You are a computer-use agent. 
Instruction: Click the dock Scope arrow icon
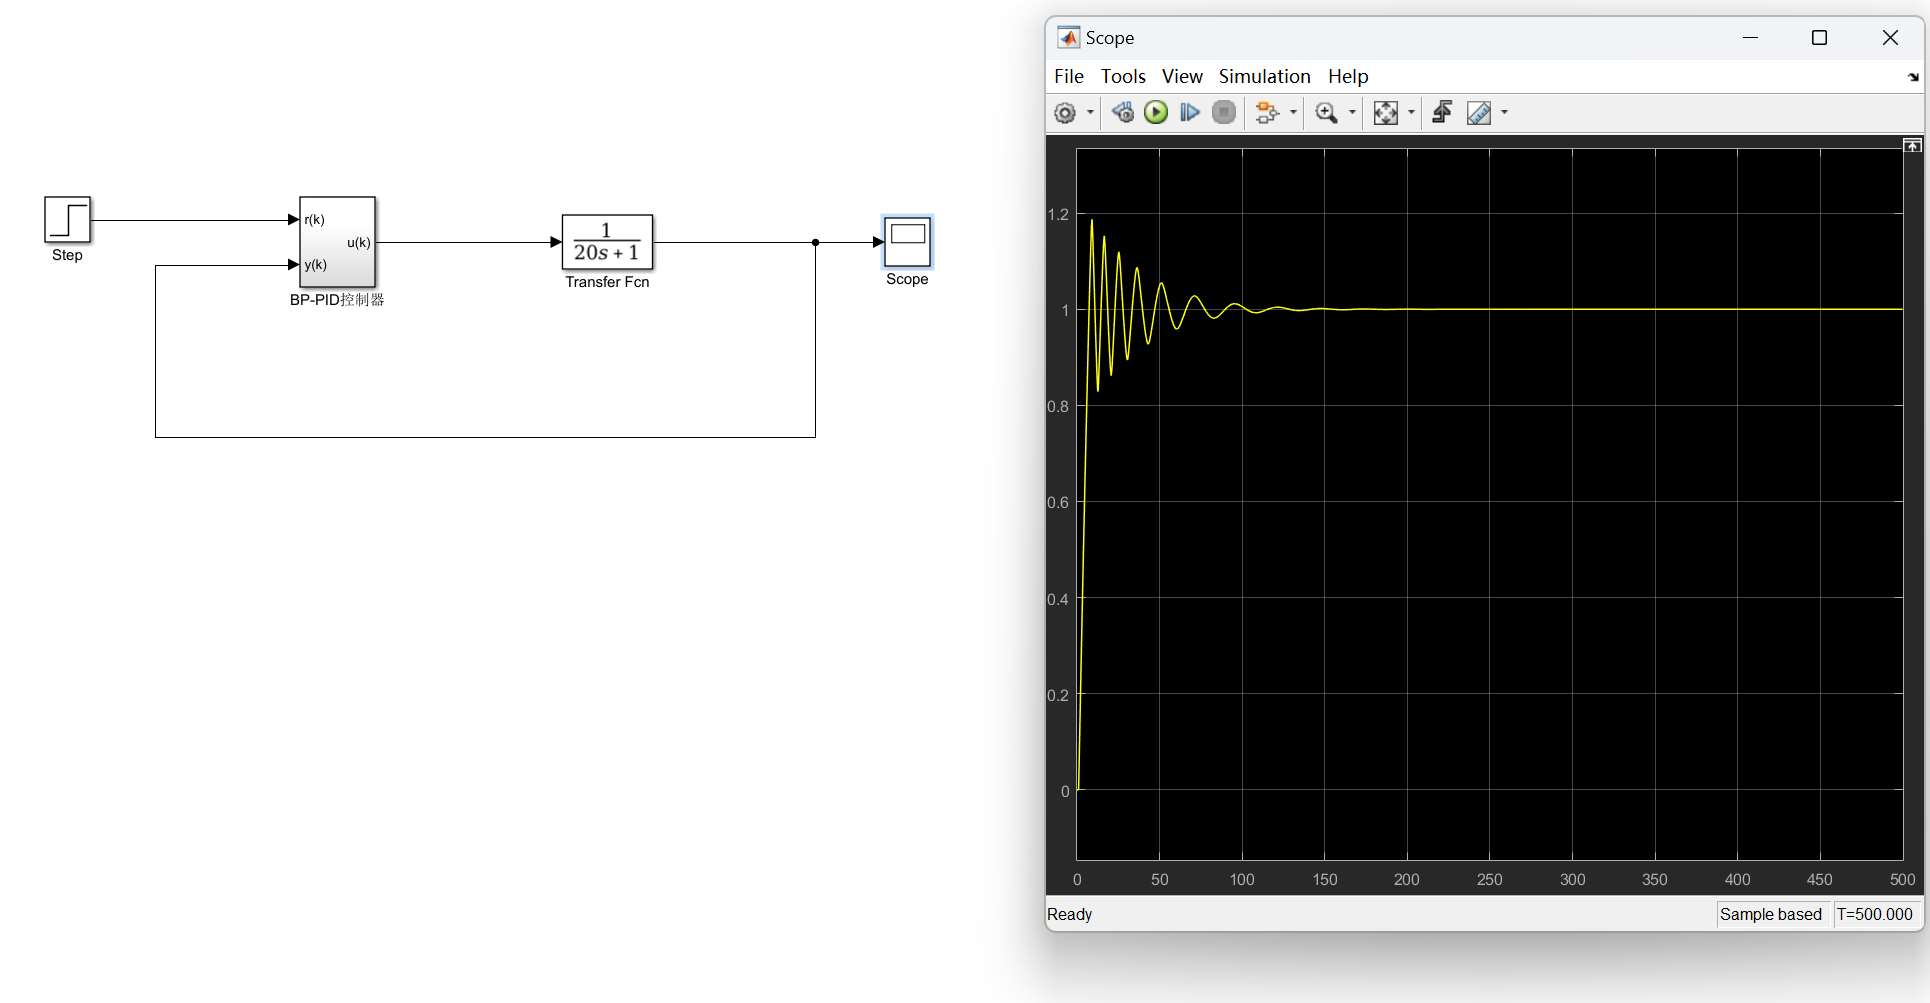click(1913, 77)
